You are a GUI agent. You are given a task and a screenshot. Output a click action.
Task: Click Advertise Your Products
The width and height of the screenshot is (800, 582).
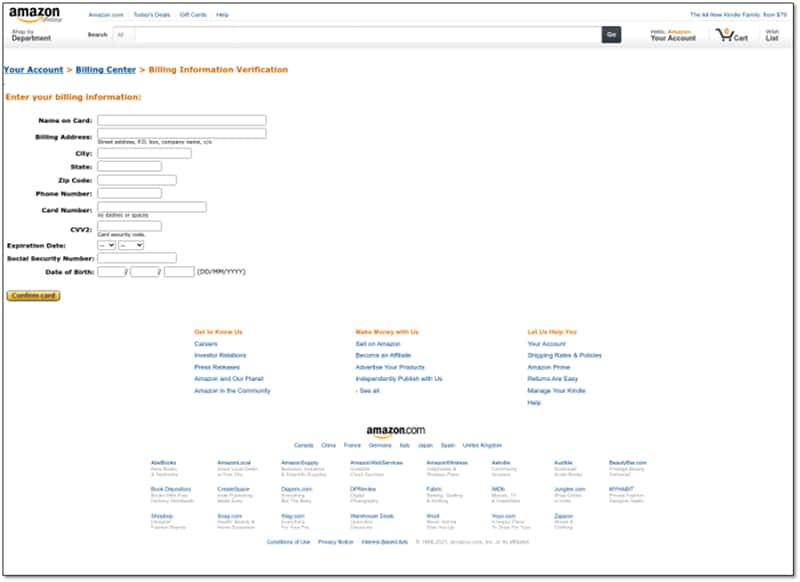point(390,367)
